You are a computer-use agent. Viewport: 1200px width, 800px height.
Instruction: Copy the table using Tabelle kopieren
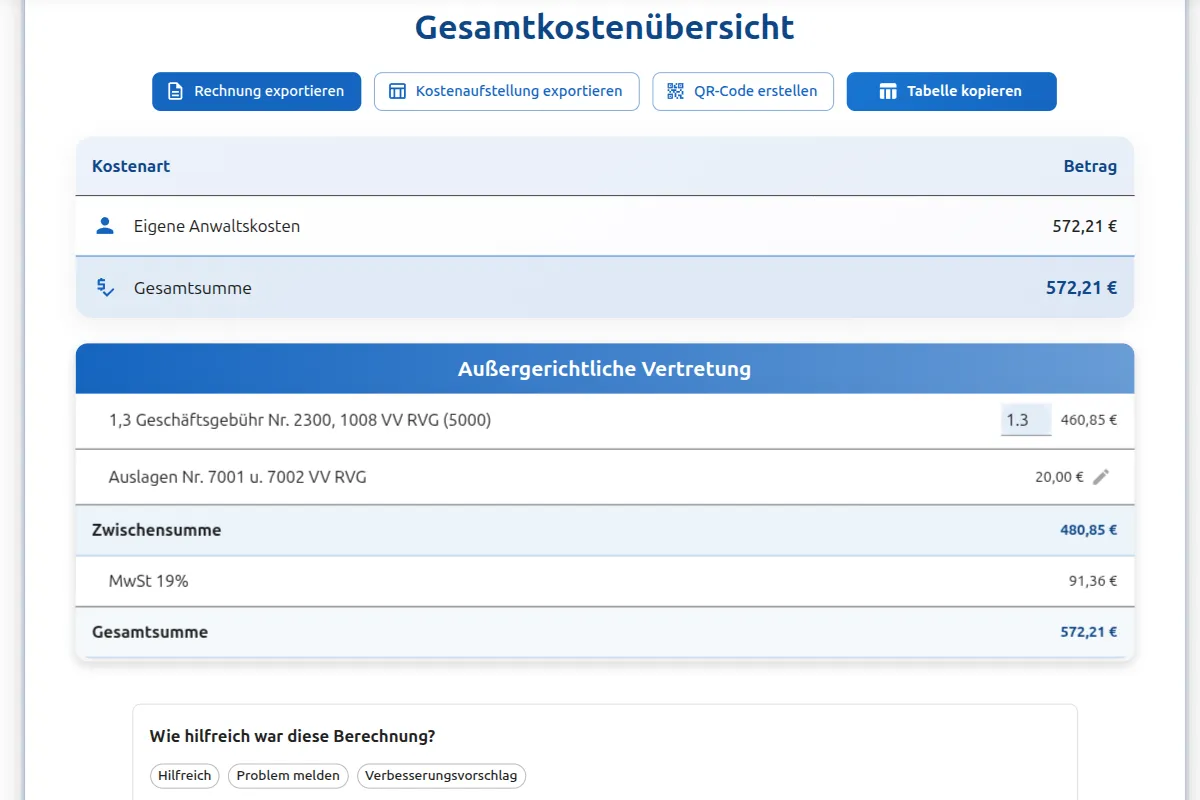[x=951, y=91]
